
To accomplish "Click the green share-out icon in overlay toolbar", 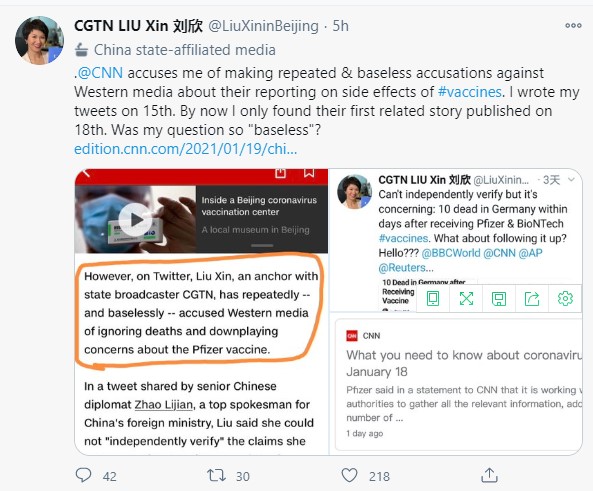I will pos(532,298).
